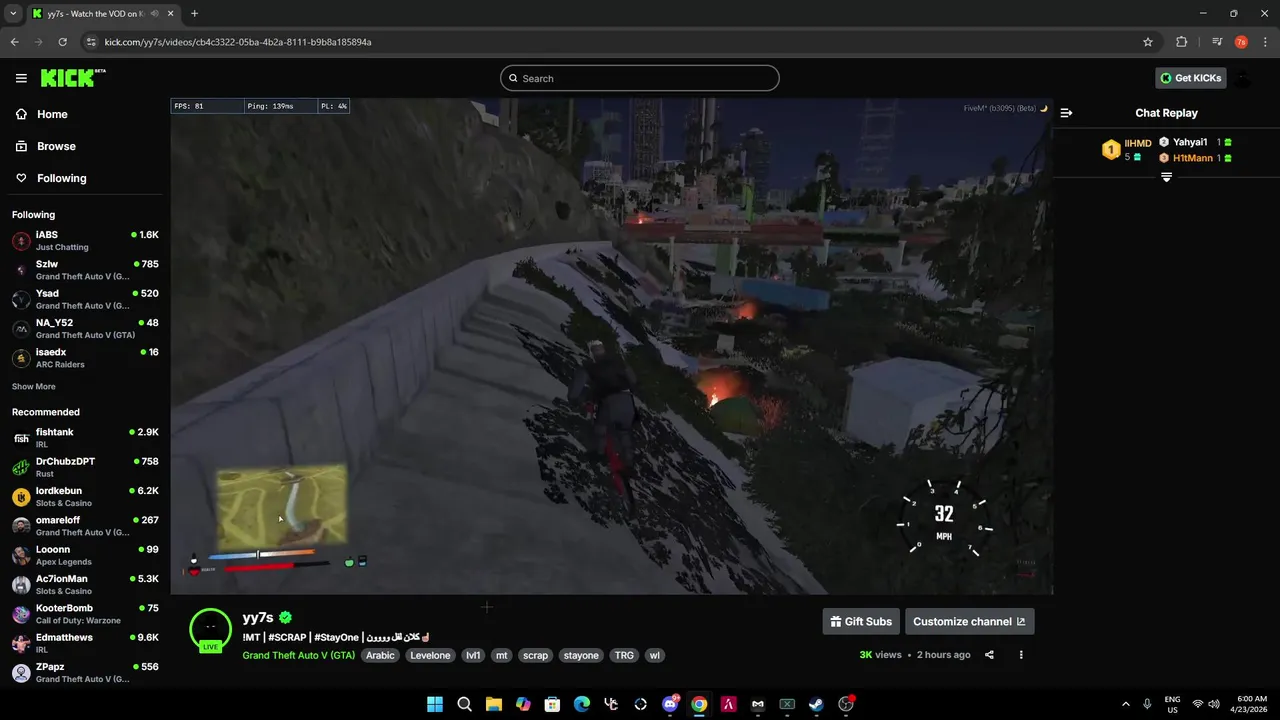This screenshot has height=720, width=1280.
Task: Open recommended channel DrChubzDPT
Action: coord(85,467)
